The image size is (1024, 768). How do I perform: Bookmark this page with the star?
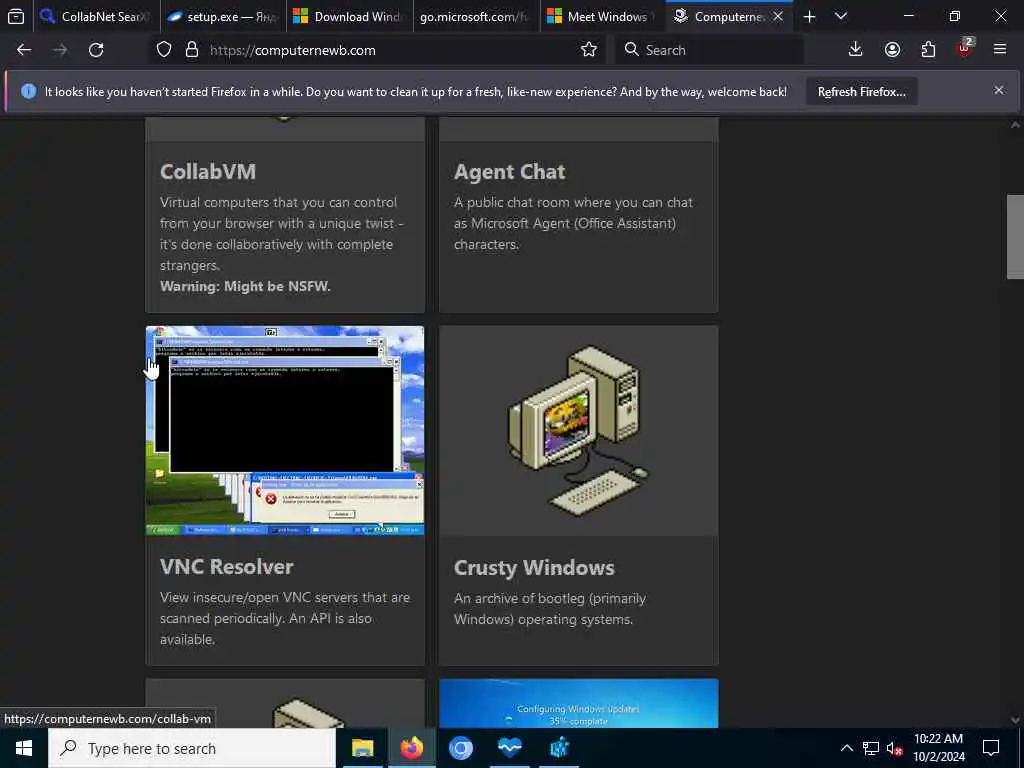click(x=588, y=50)
